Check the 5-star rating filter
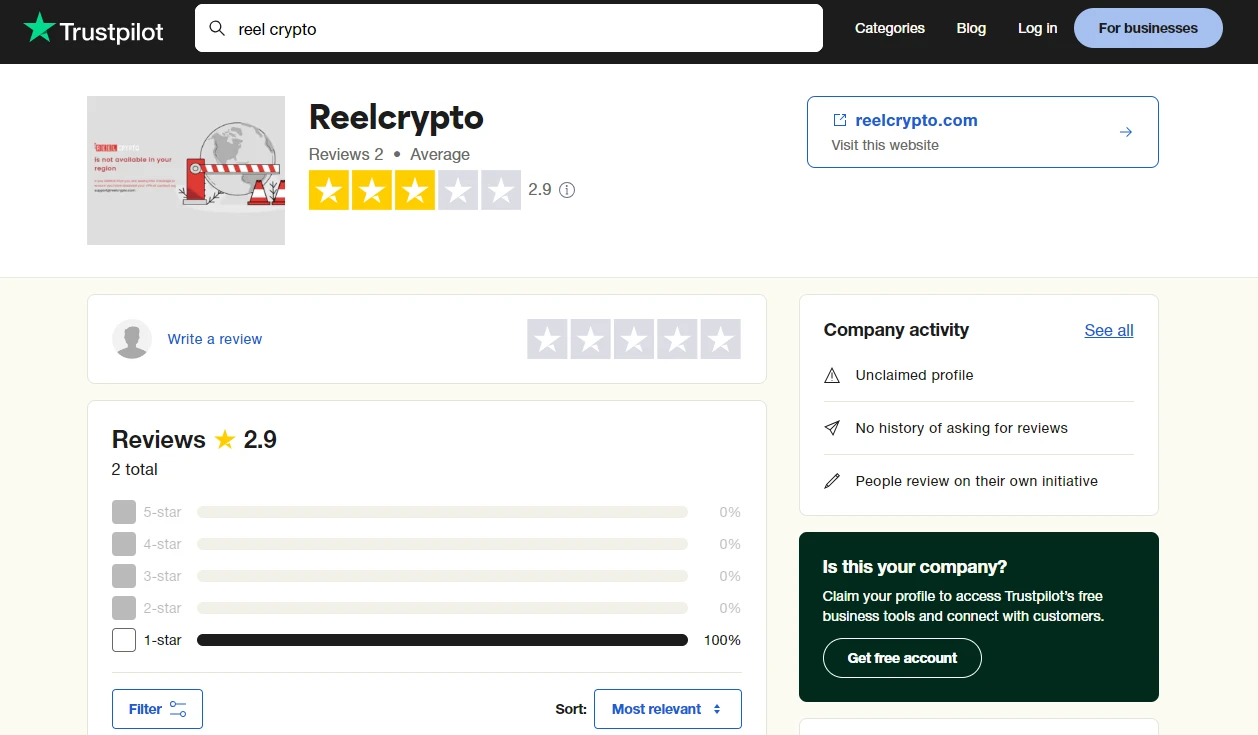This screenshot has width=1258, height=735. (123, 511)
